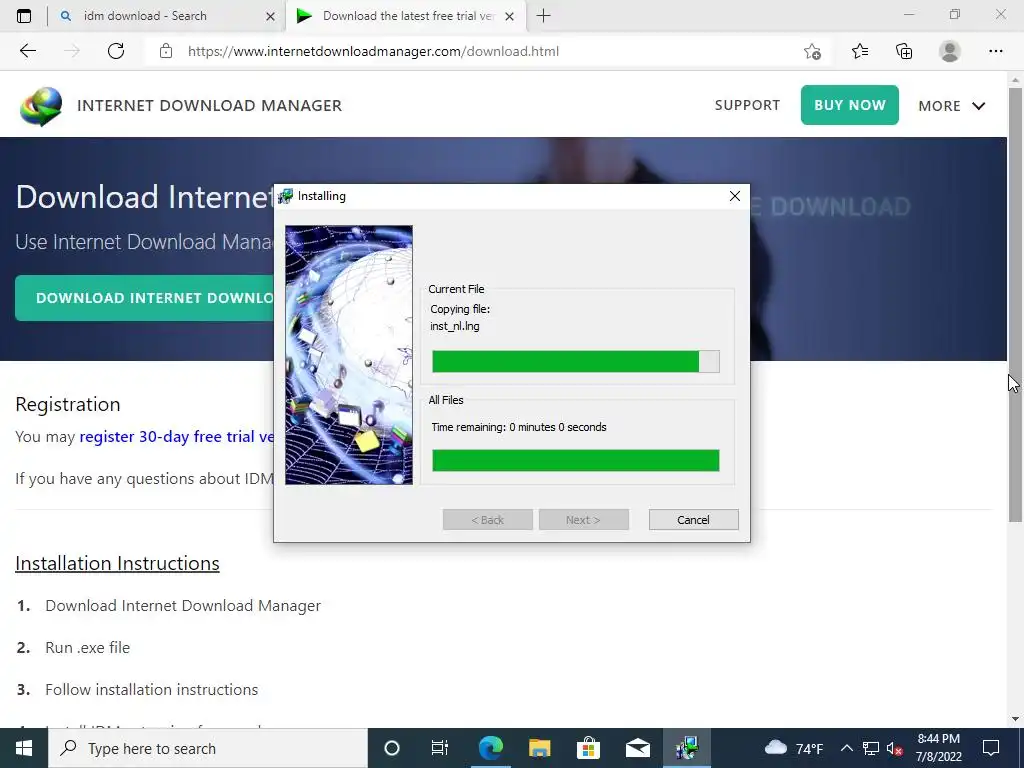Add this page to favorites star icon

pyautogui.click(x=812, y=51)
